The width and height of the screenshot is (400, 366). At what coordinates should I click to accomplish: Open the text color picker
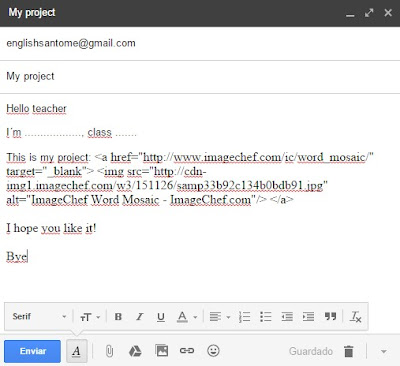[x=186, y=317]
